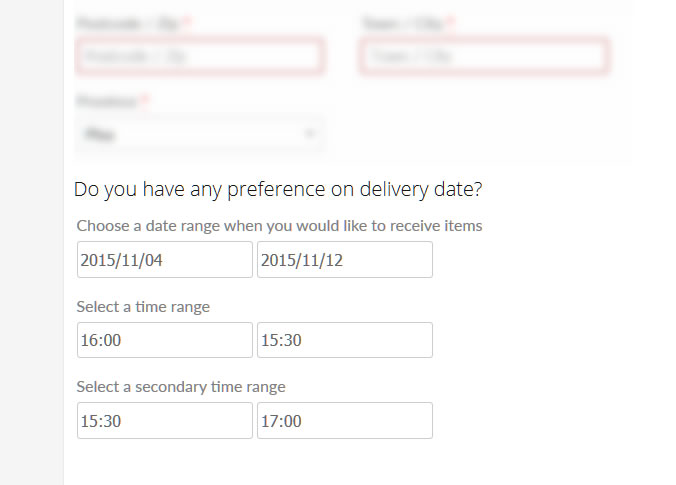Click the Postcode / Zip input field

coord(199,57)
